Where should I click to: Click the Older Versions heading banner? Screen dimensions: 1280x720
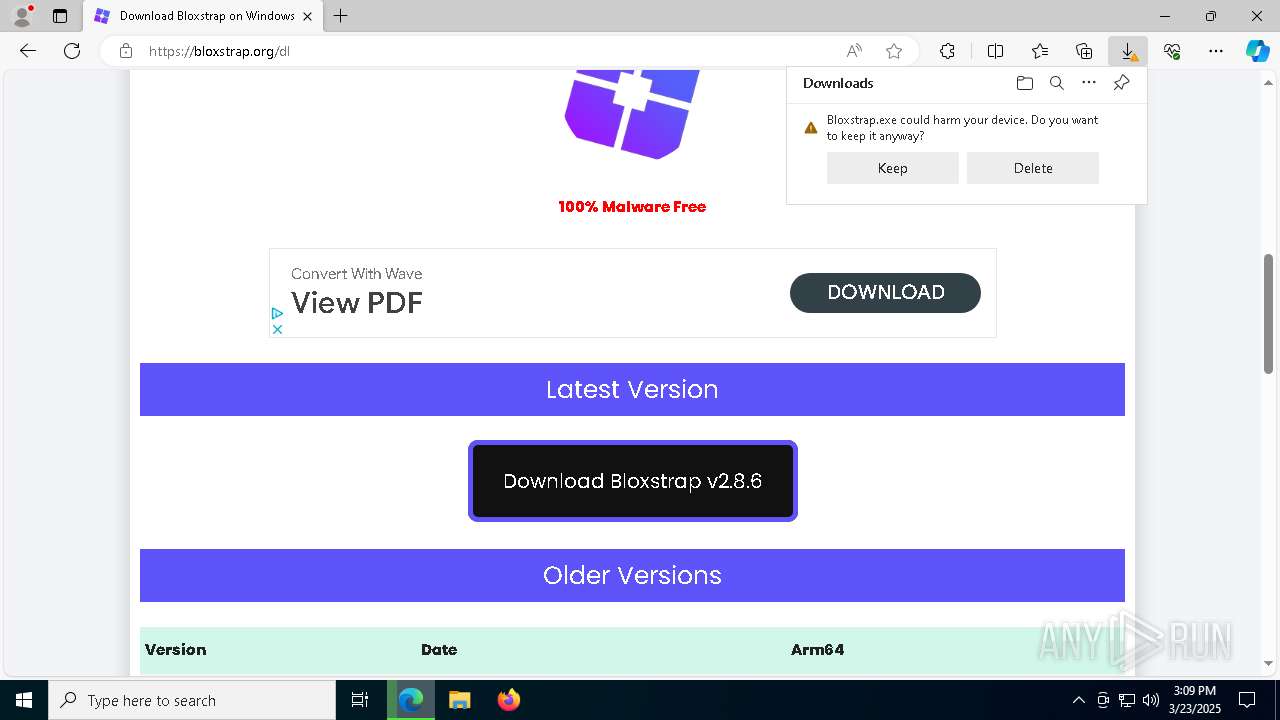[632, 575]
